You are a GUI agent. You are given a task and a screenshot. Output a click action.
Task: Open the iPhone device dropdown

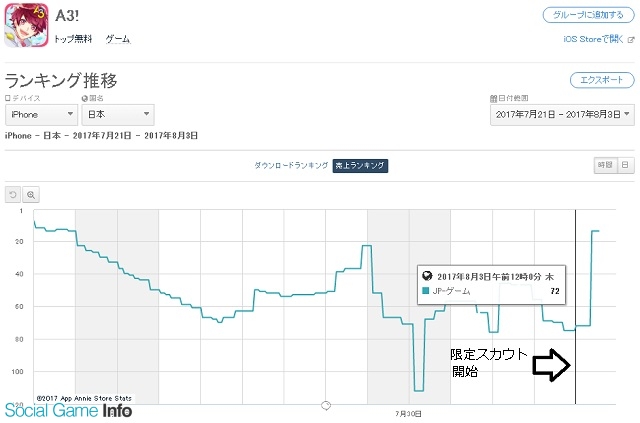point(41,115)
